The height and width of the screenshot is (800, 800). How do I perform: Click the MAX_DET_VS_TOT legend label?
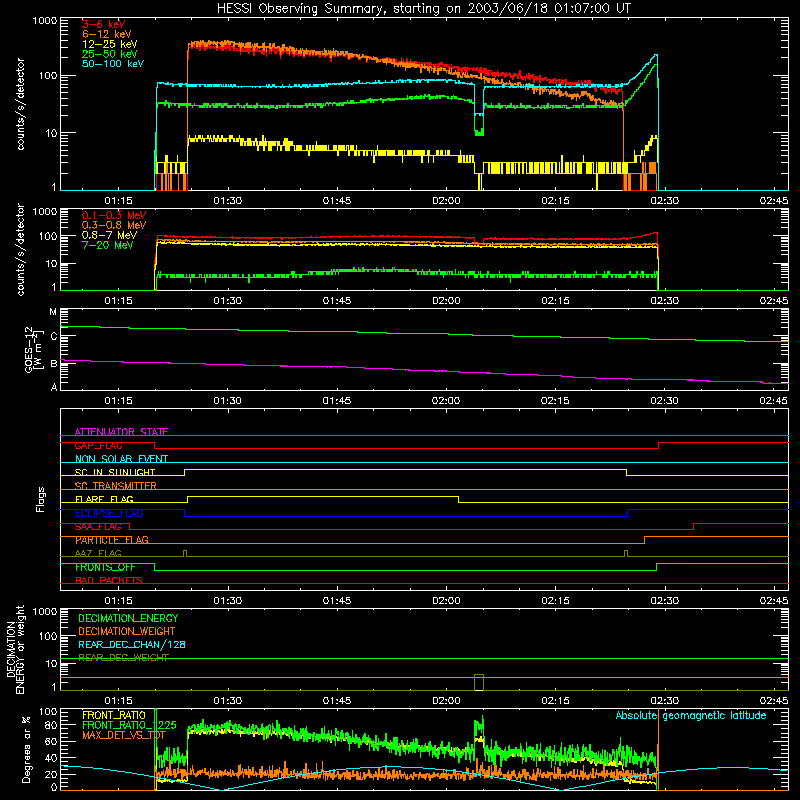pyautogui.click(x=123, y=735)
